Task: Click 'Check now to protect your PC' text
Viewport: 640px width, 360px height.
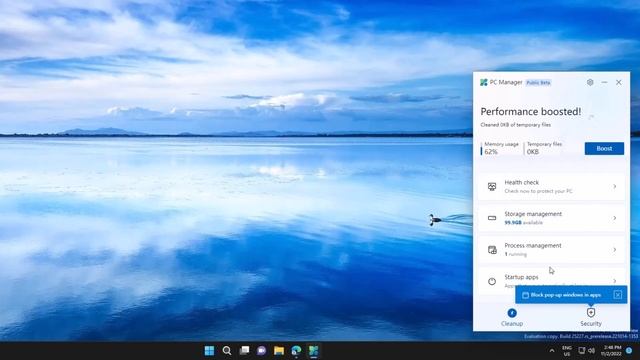Action: click(538, 191)
